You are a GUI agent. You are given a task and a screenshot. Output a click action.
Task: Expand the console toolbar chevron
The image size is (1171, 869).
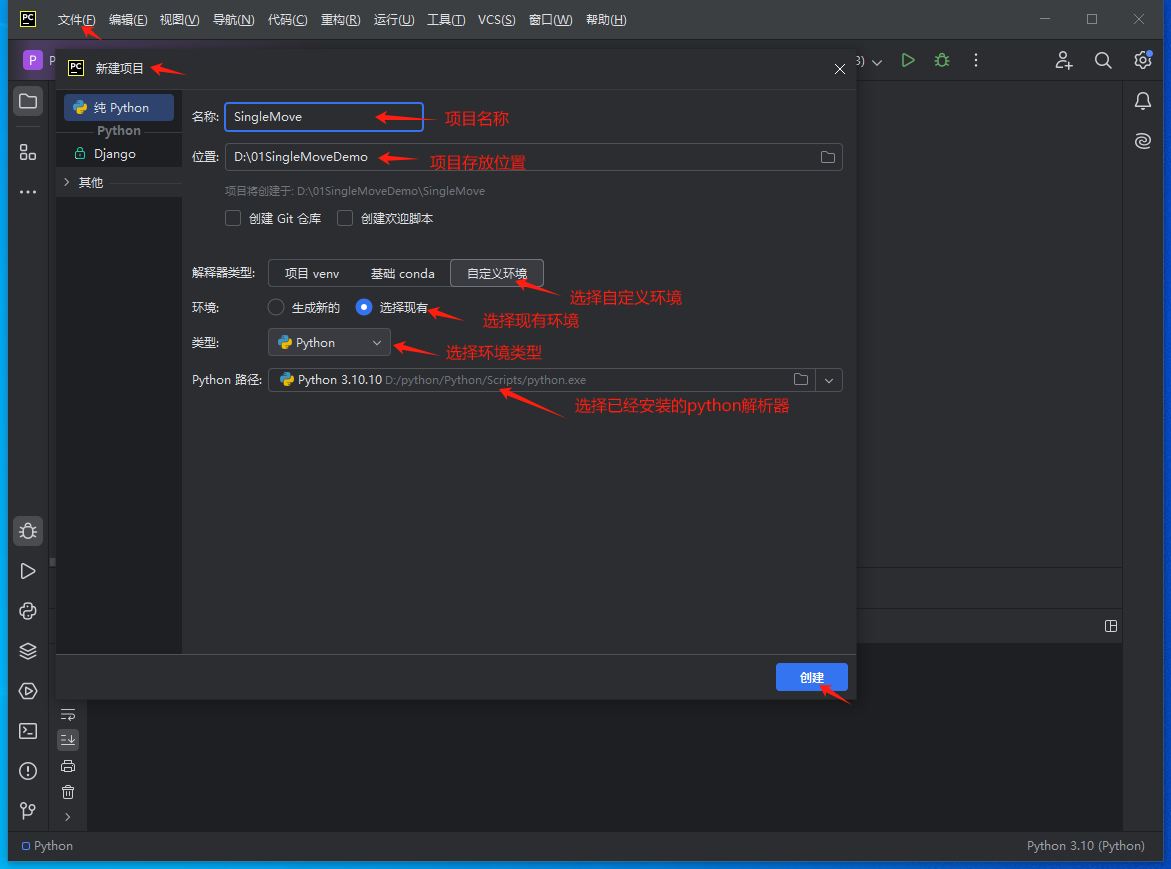click(68, 817)
